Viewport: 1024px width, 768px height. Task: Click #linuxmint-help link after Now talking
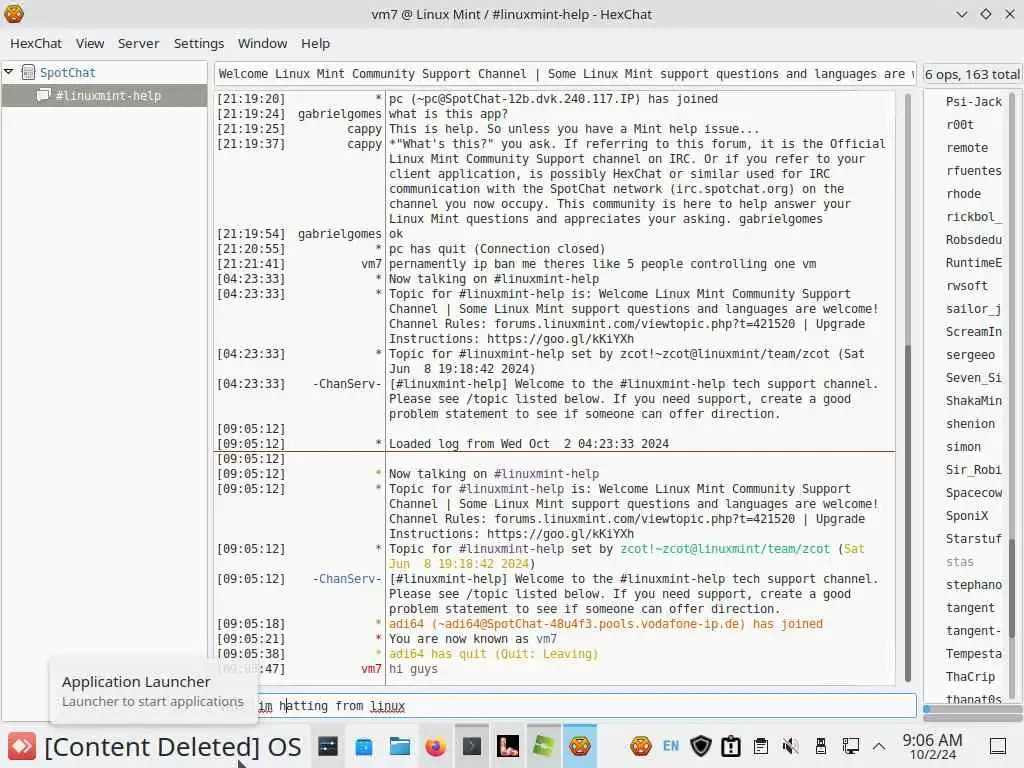click(x=546, y=474)
